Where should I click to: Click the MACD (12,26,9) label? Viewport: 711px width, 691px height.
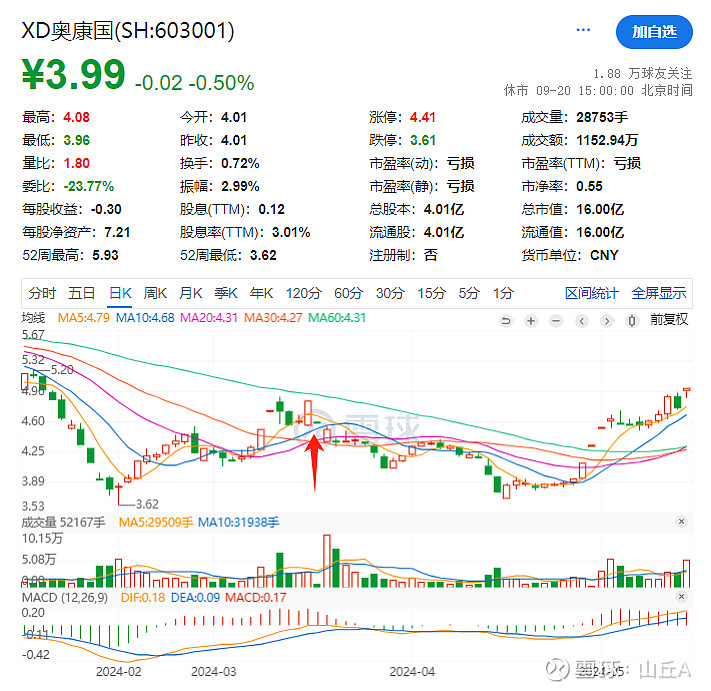65,598
